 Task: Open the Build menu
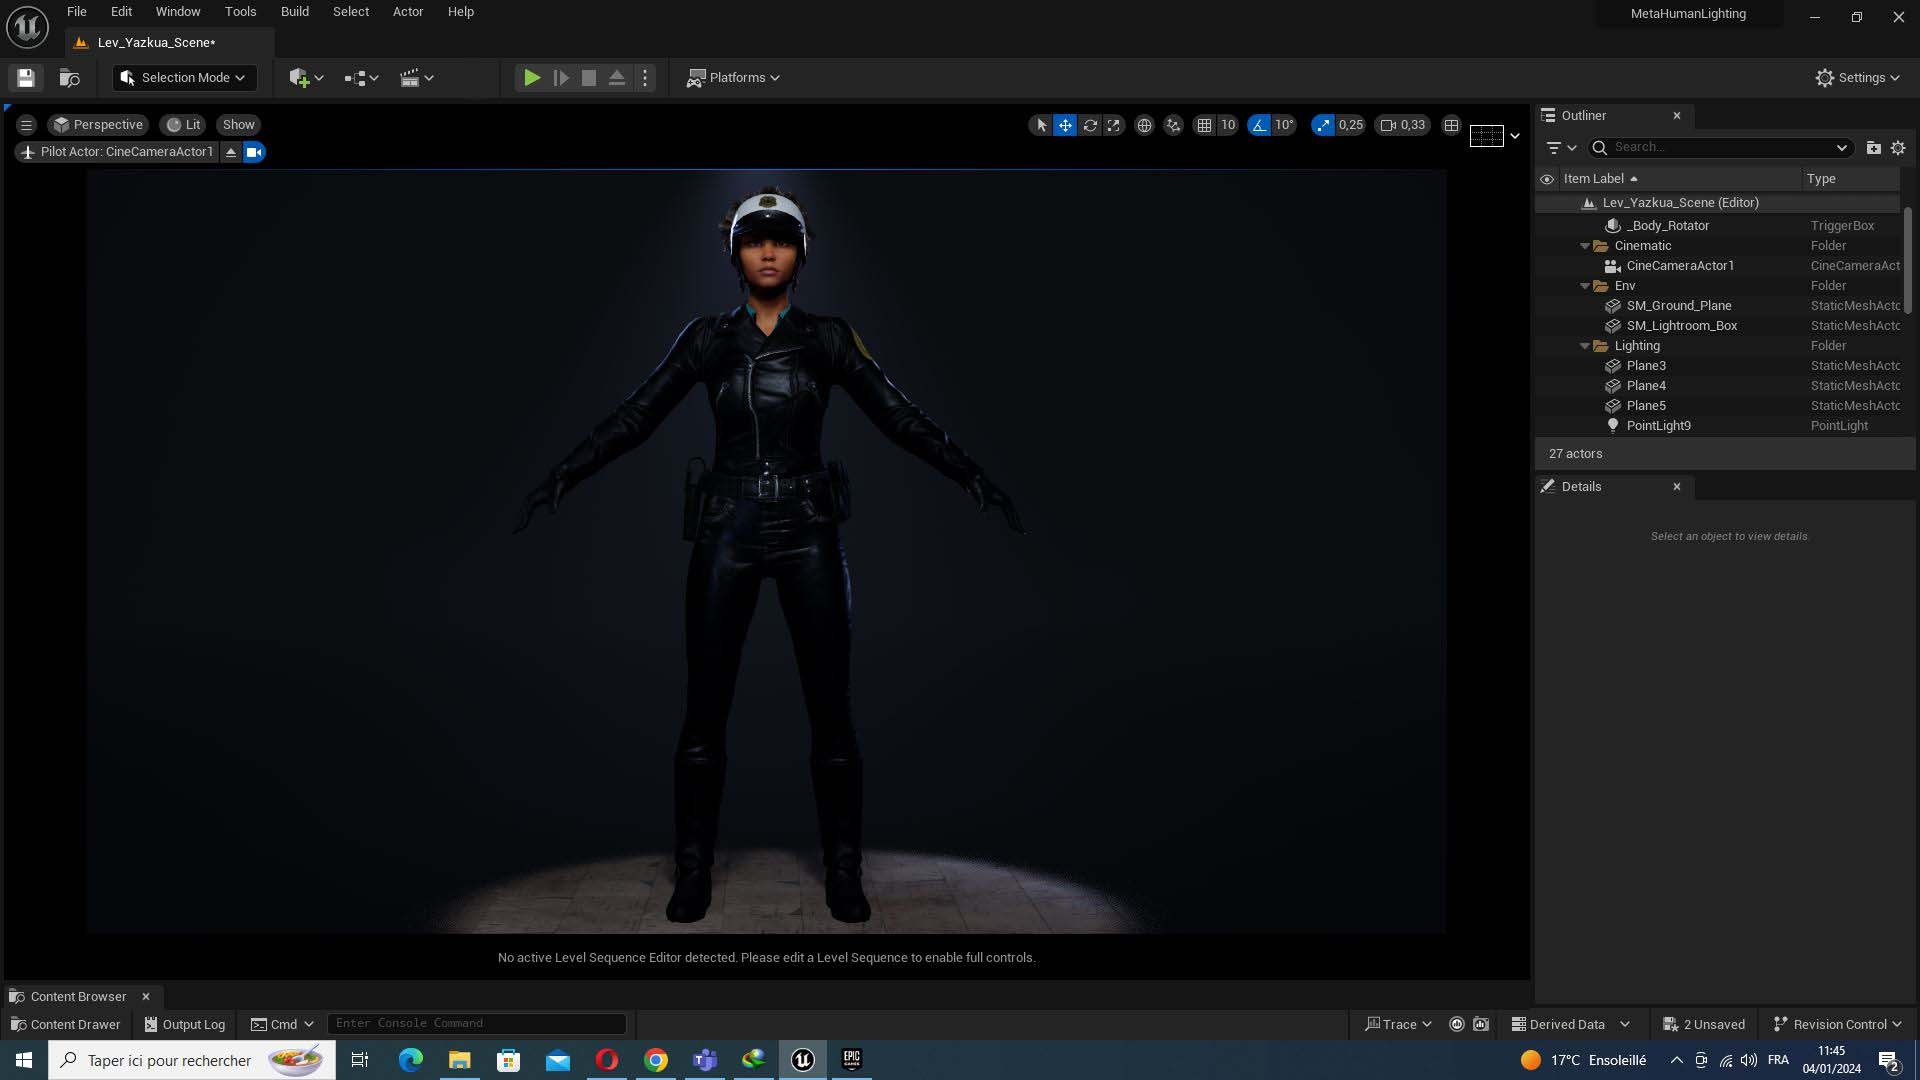tap(294, 12)
